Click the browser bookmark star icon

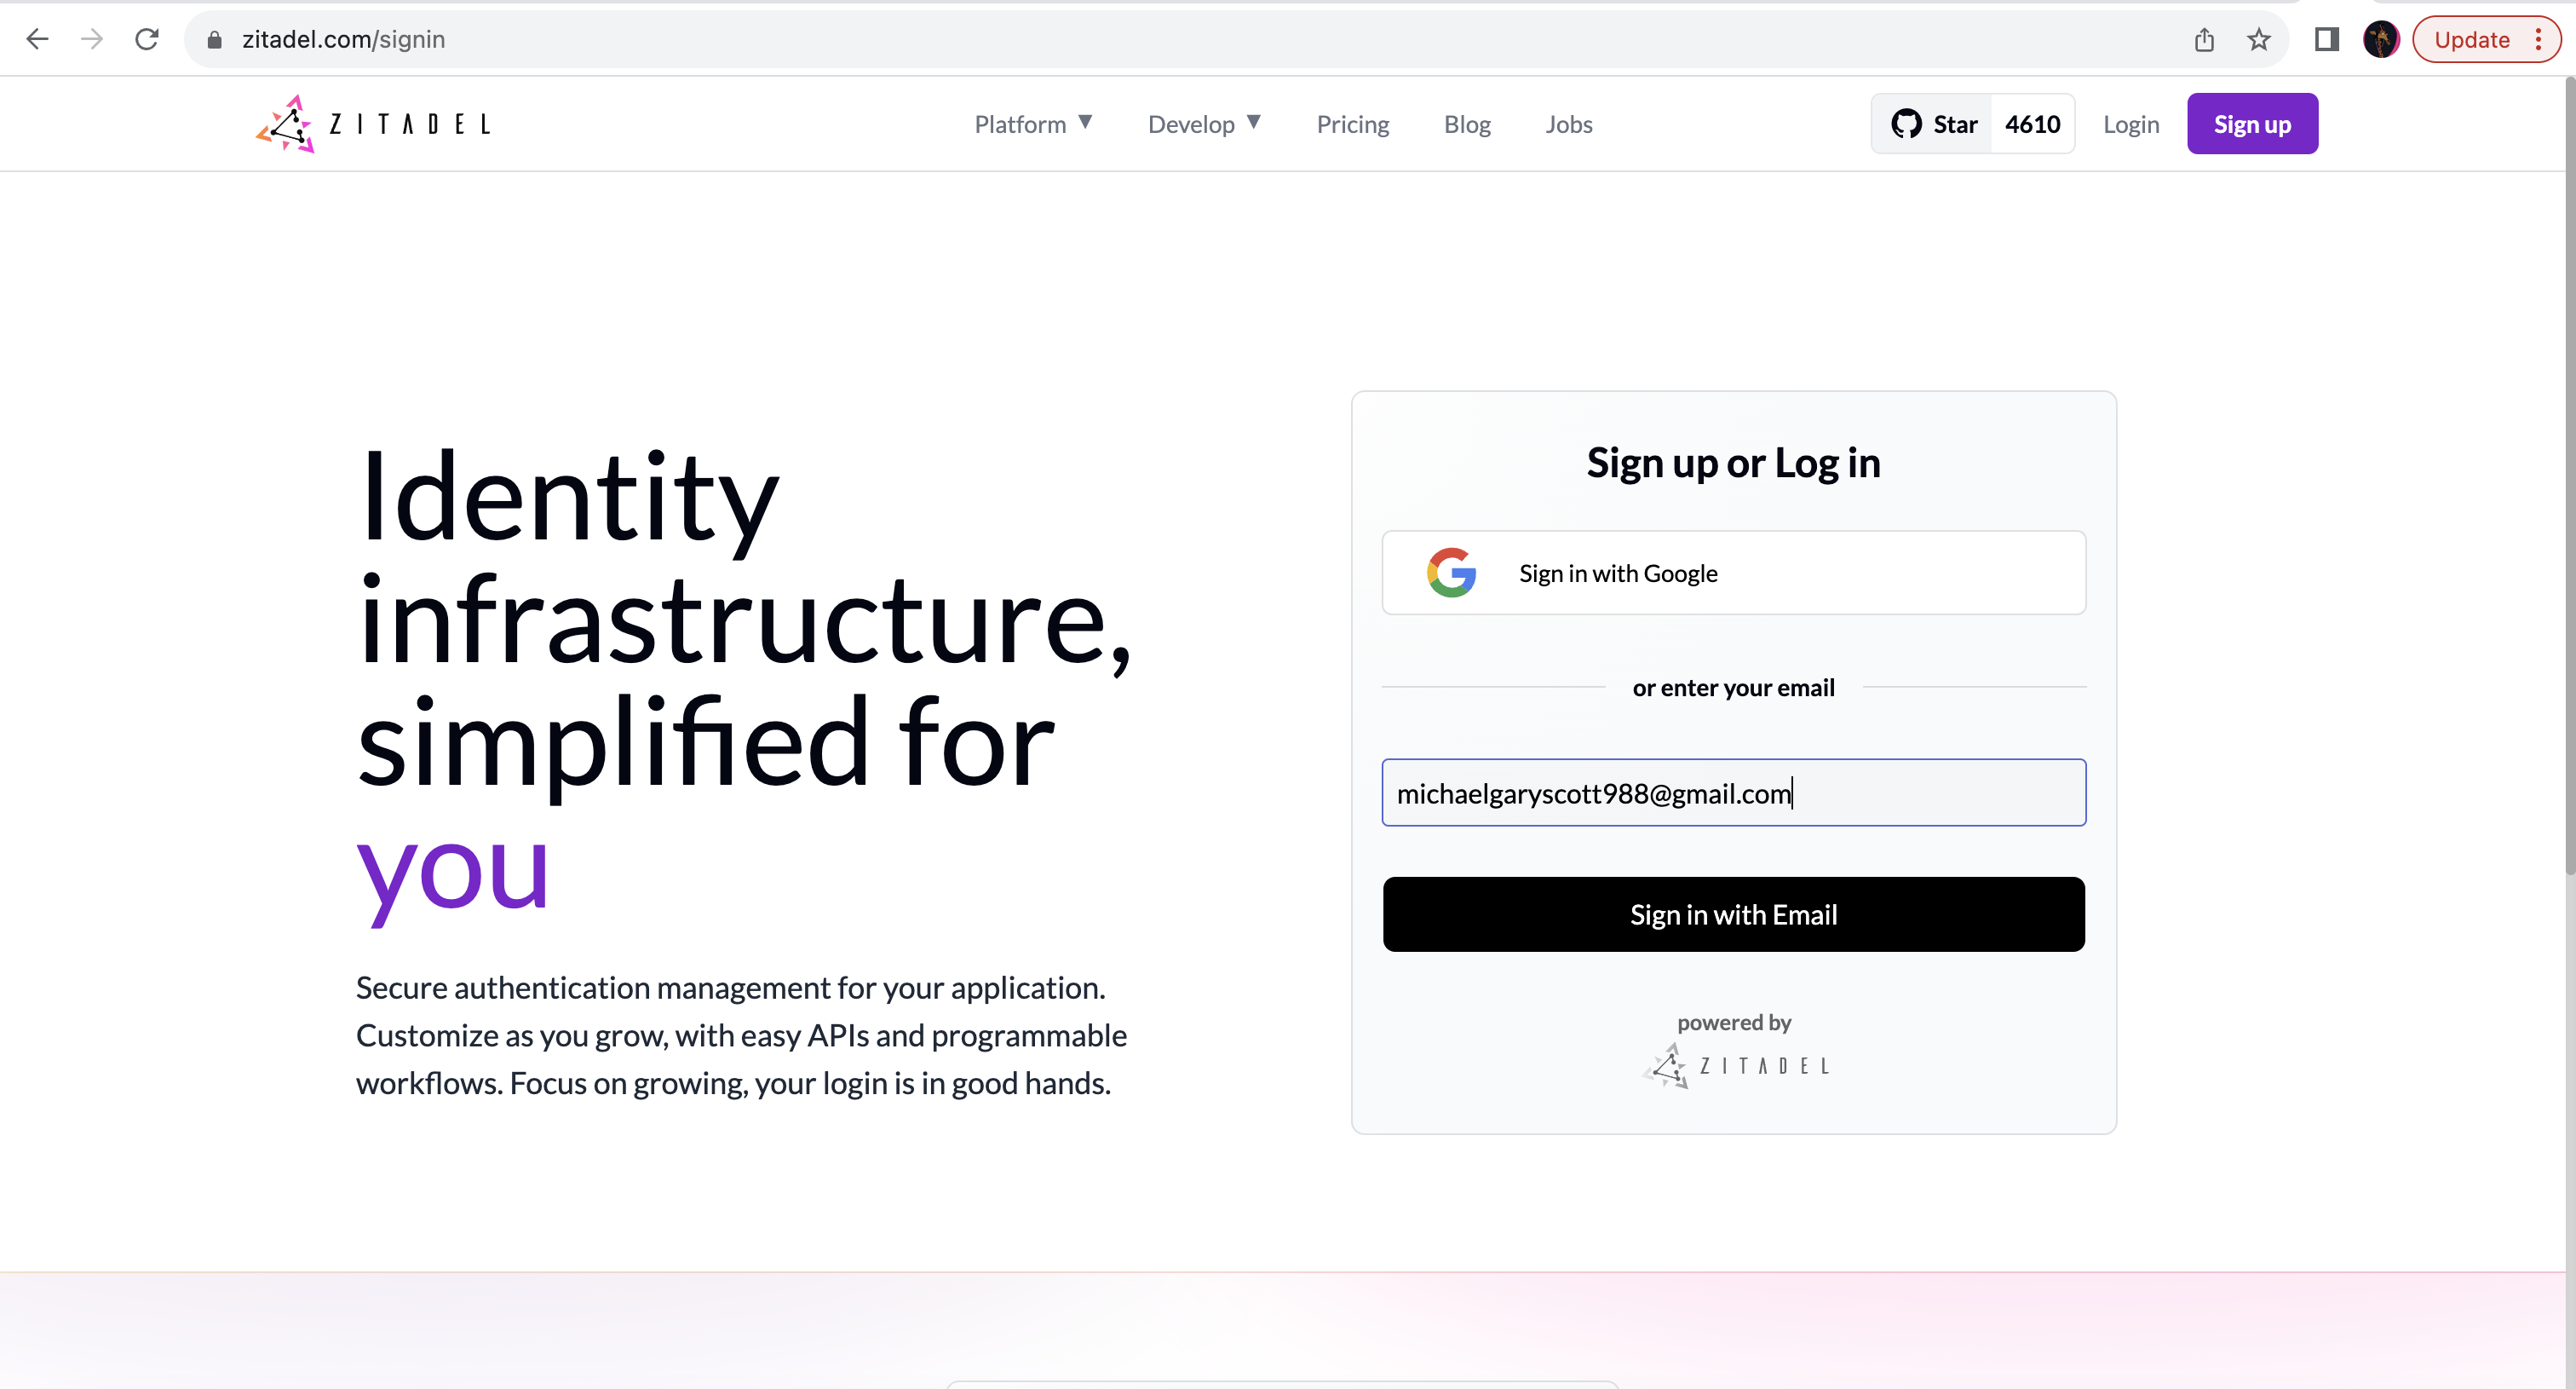click(2258, 37)
